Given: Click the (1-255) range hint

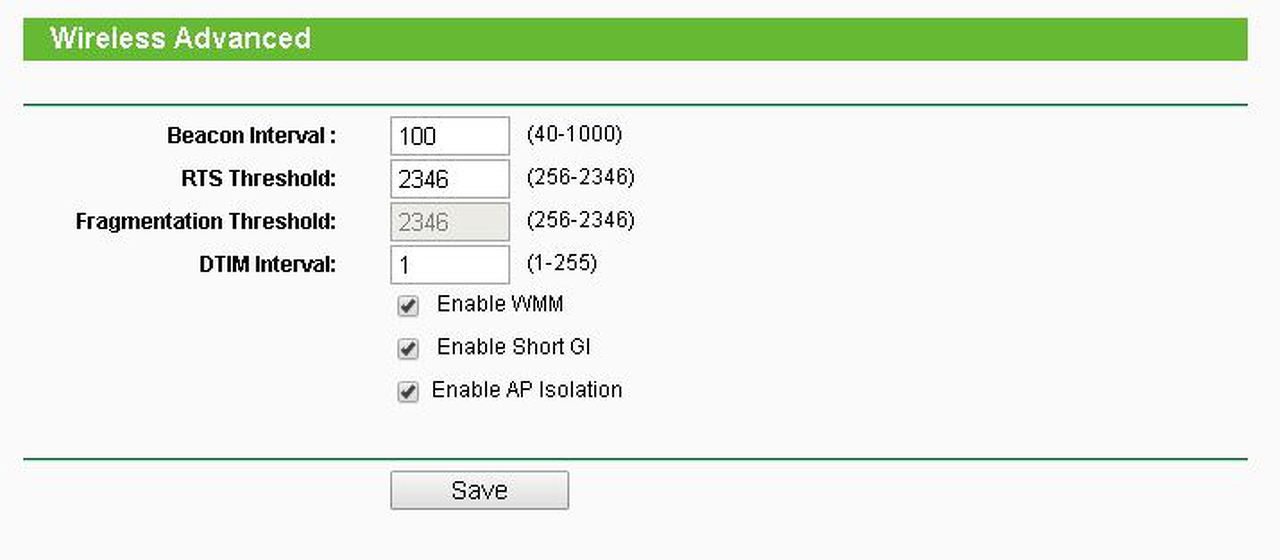Looking at the screenshot, I should (x=561, y=263).
